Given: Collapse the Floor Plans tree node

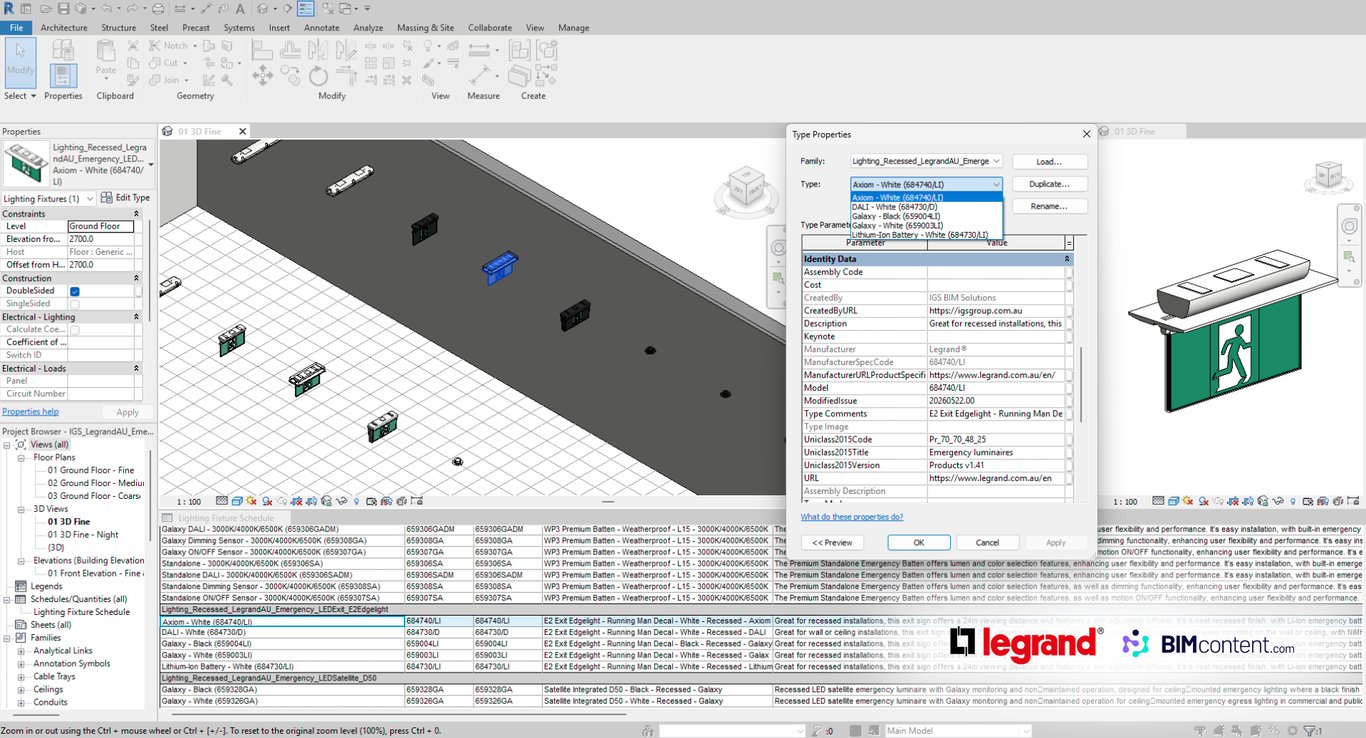Looking at the screenshot, I should coord(23,457).
